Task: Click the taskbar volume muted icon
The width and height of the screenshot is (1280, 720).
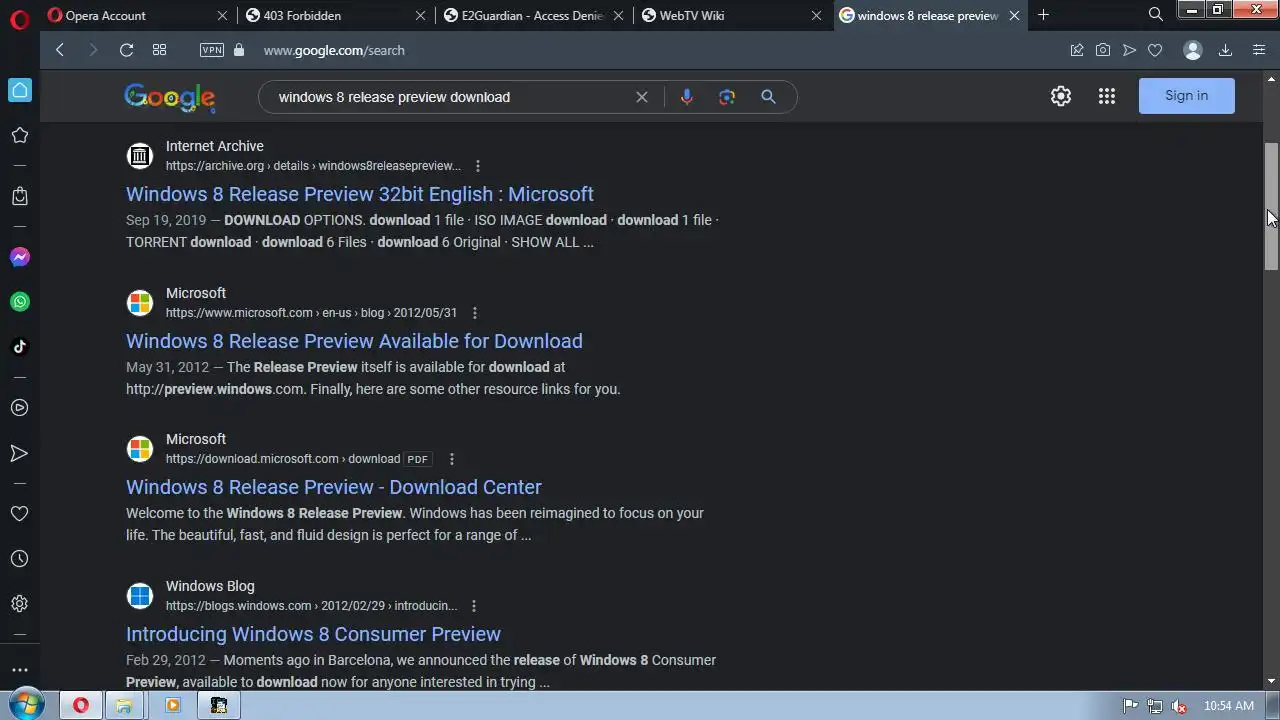Action: 1179,705
